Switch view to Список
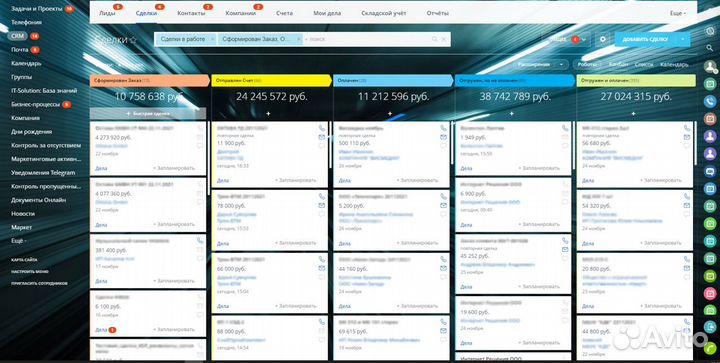This screenshot has width=720, height=363. coord(644,65)
